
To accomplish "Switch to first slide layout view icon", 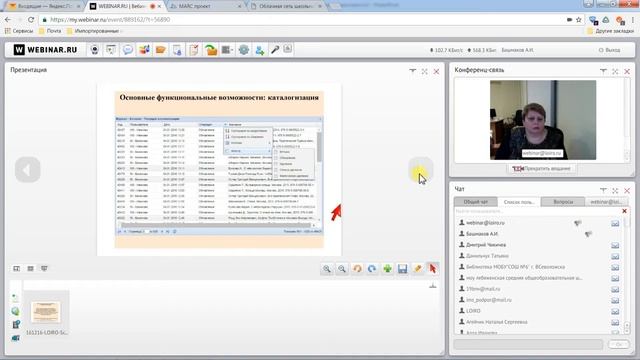I will coord(17,269).
